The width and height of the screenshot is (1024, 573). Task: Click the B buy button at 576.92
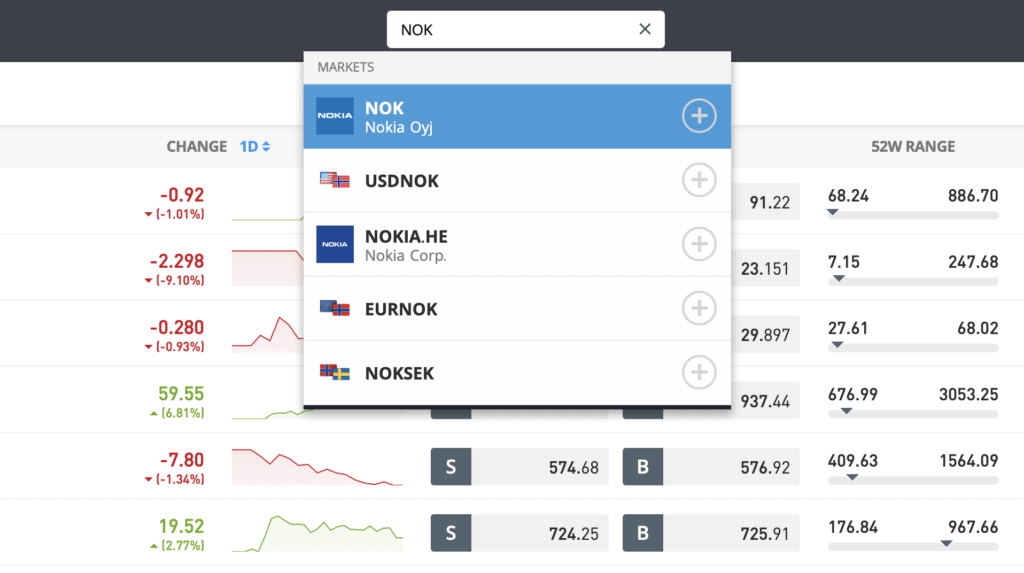(x=643, y=467)
